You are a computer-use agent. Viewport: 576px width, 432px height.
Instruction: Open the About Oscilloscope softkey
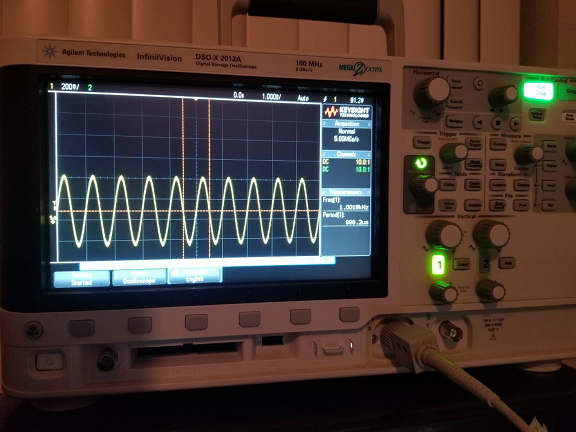click(x=139, y=277)
